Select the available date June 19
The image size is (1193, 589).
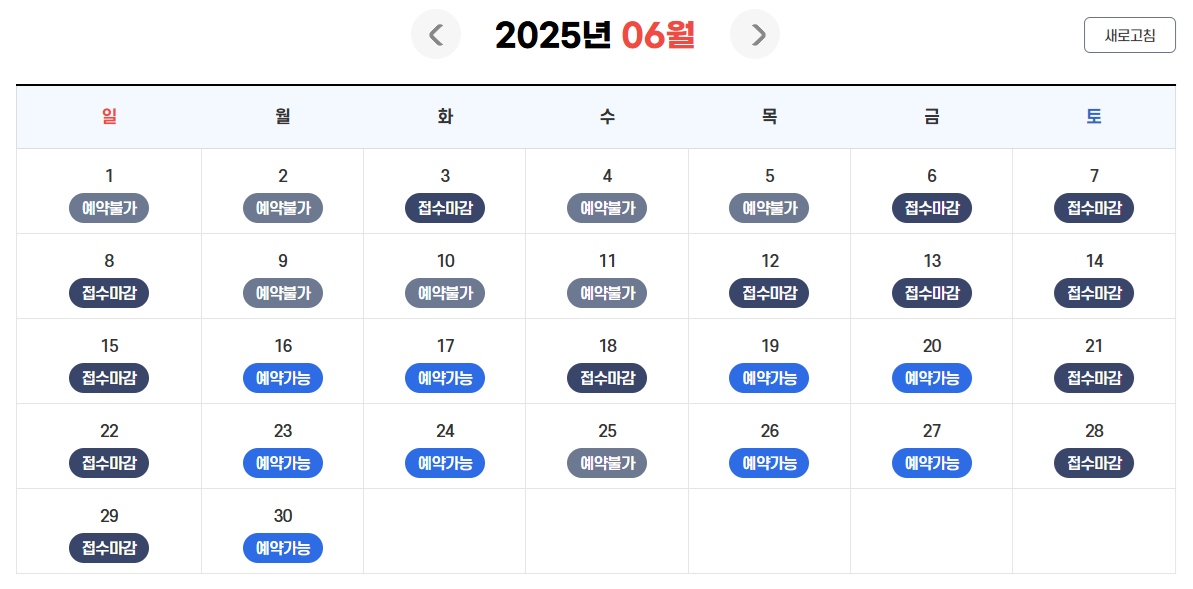pos(769,378)
